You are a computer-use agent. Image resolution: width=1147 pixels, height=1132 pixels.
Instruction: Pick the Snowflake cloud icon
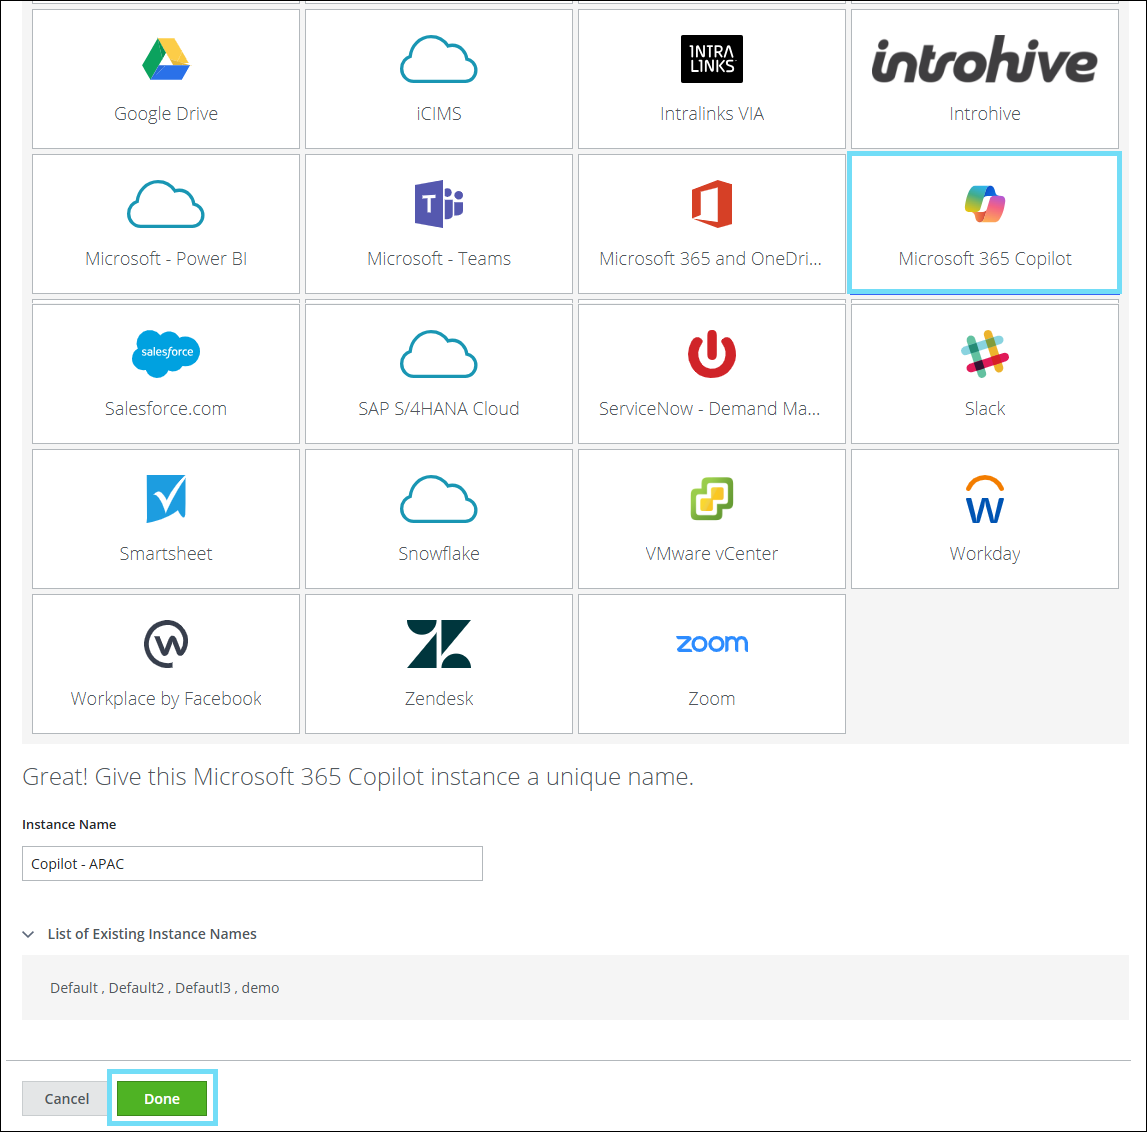point(439,499)
